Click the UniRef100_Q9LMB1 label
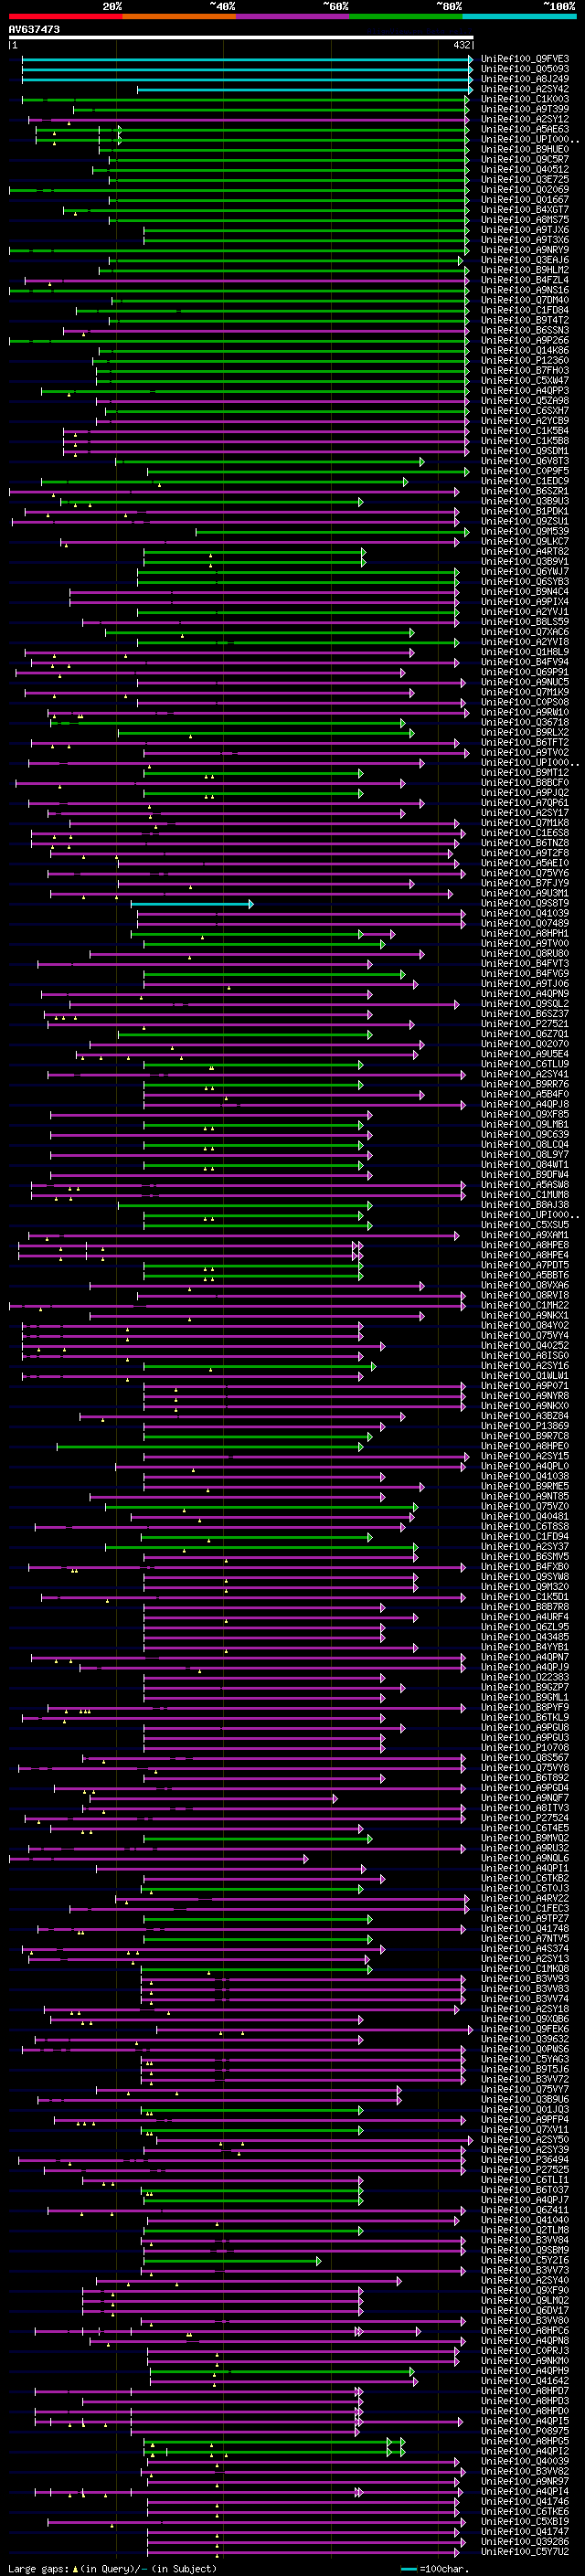 pos(525,1124)
